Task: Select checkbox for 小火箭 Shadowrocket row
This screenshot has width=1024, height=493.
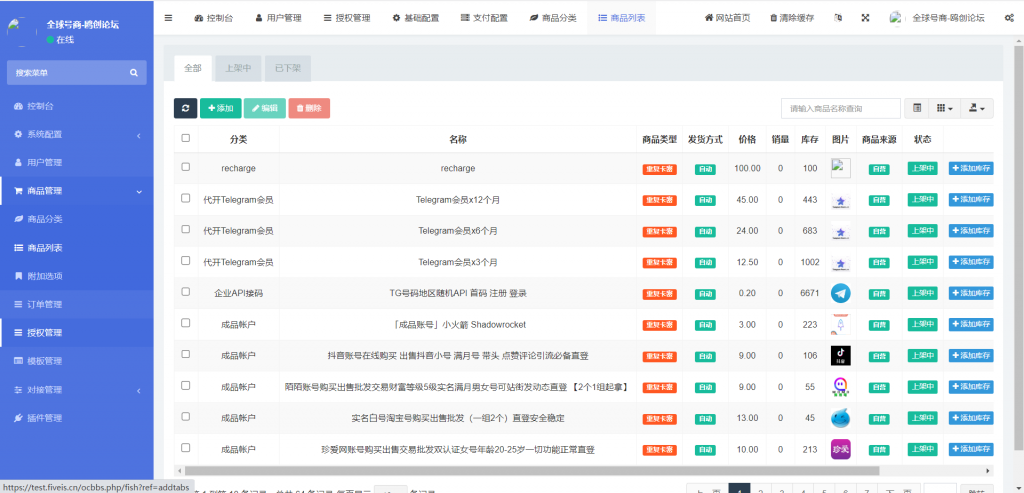Action: click(185, 323)
